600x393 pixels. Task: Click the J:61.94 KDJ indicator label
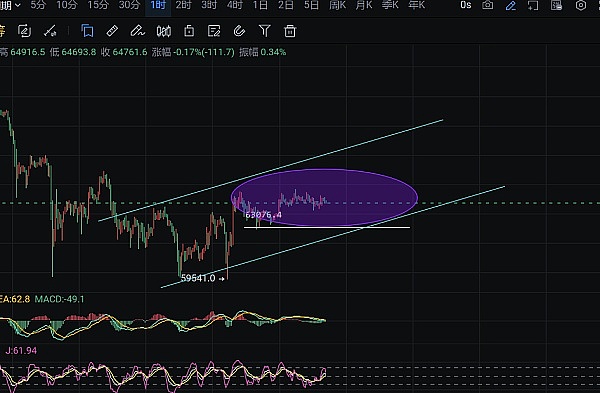click(21, 351)
